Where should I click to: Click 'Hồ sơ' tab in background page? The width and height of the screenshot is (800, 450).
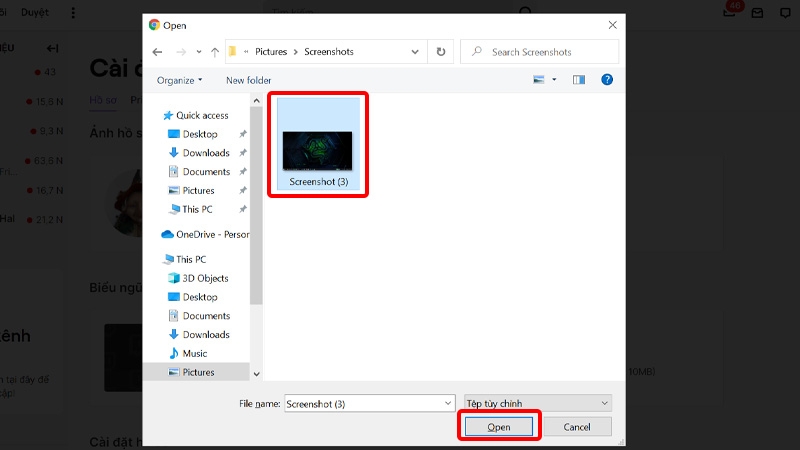click(x=103, y=100)
